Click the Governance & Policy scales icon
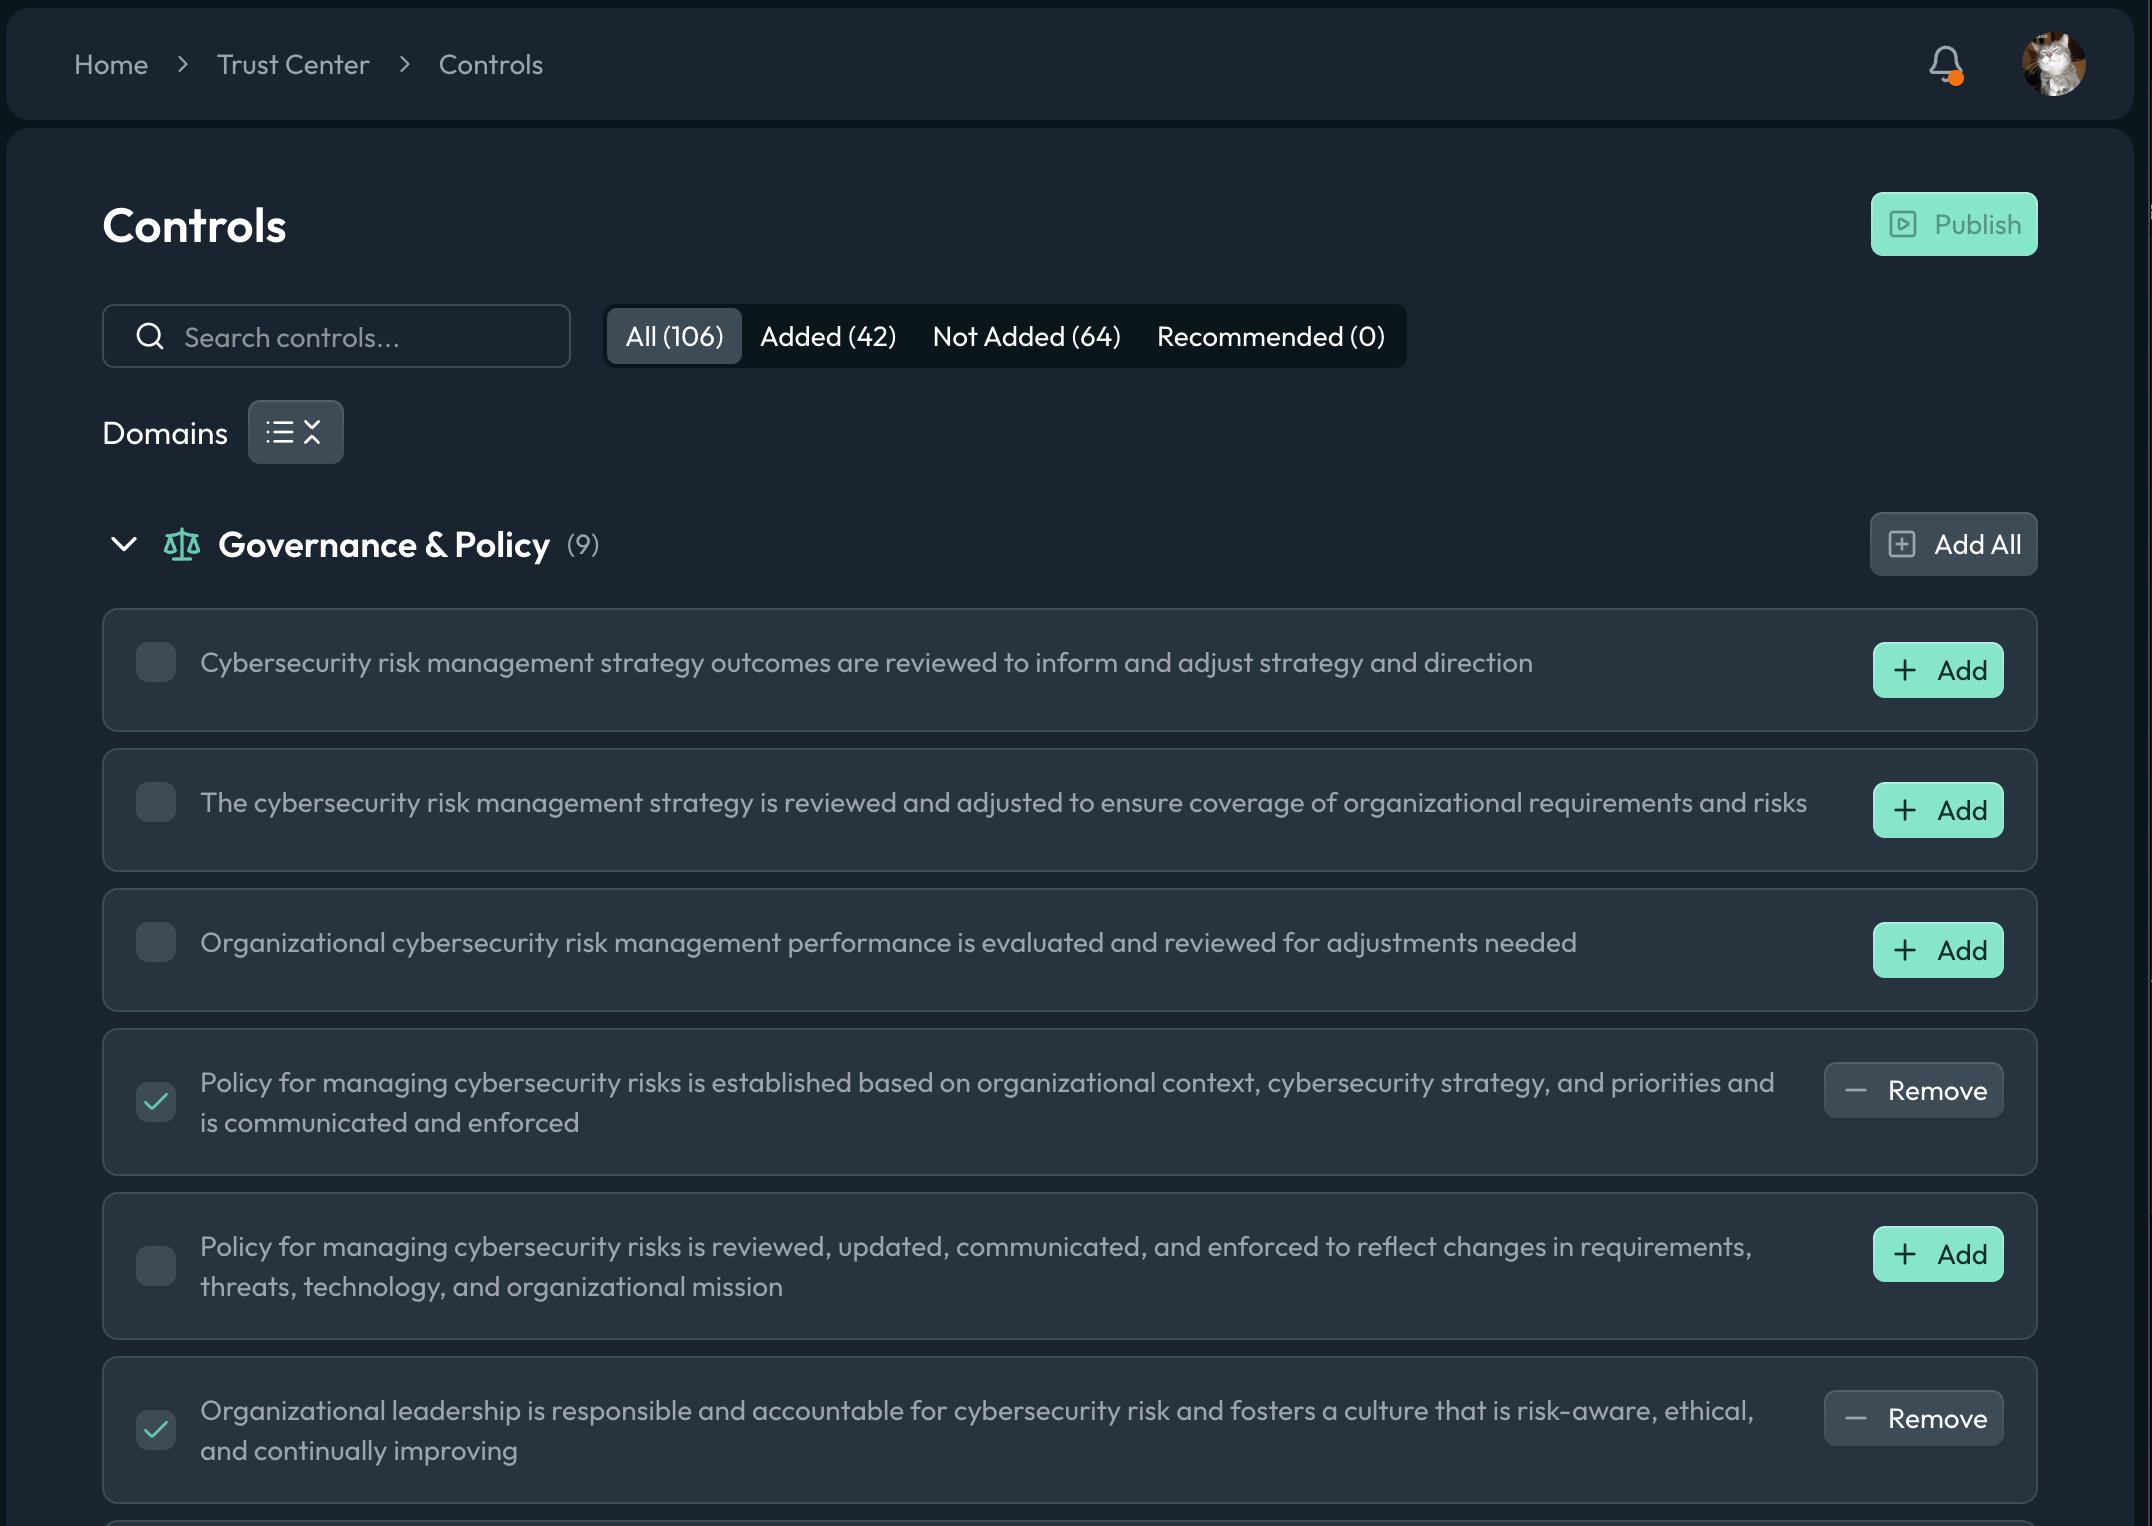Screen dimensions: 2152x1526 click(x=182, y=544)
